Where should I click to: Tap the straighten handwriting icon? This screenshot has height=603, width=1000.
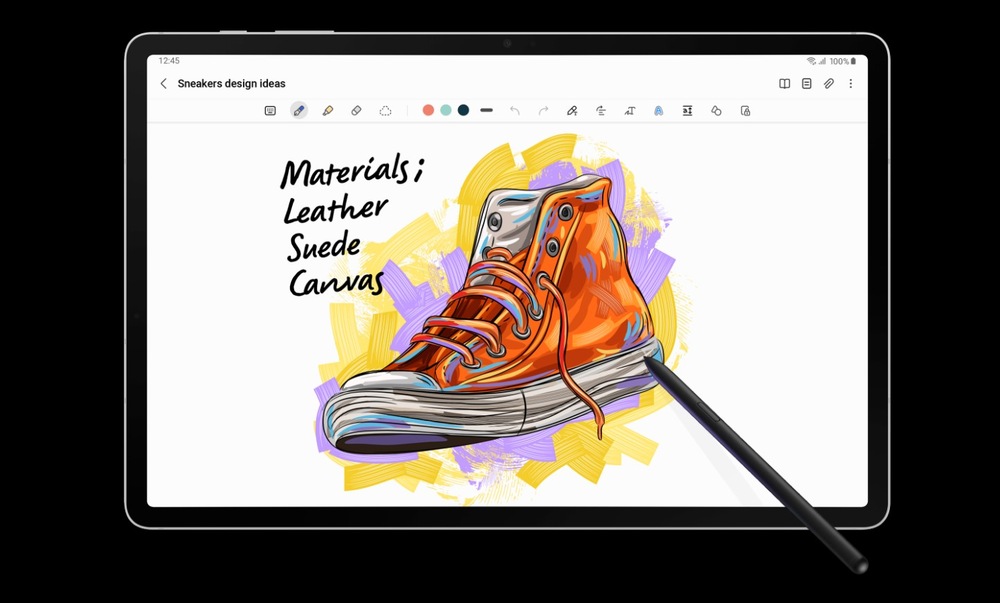click(x=601, y=110)
